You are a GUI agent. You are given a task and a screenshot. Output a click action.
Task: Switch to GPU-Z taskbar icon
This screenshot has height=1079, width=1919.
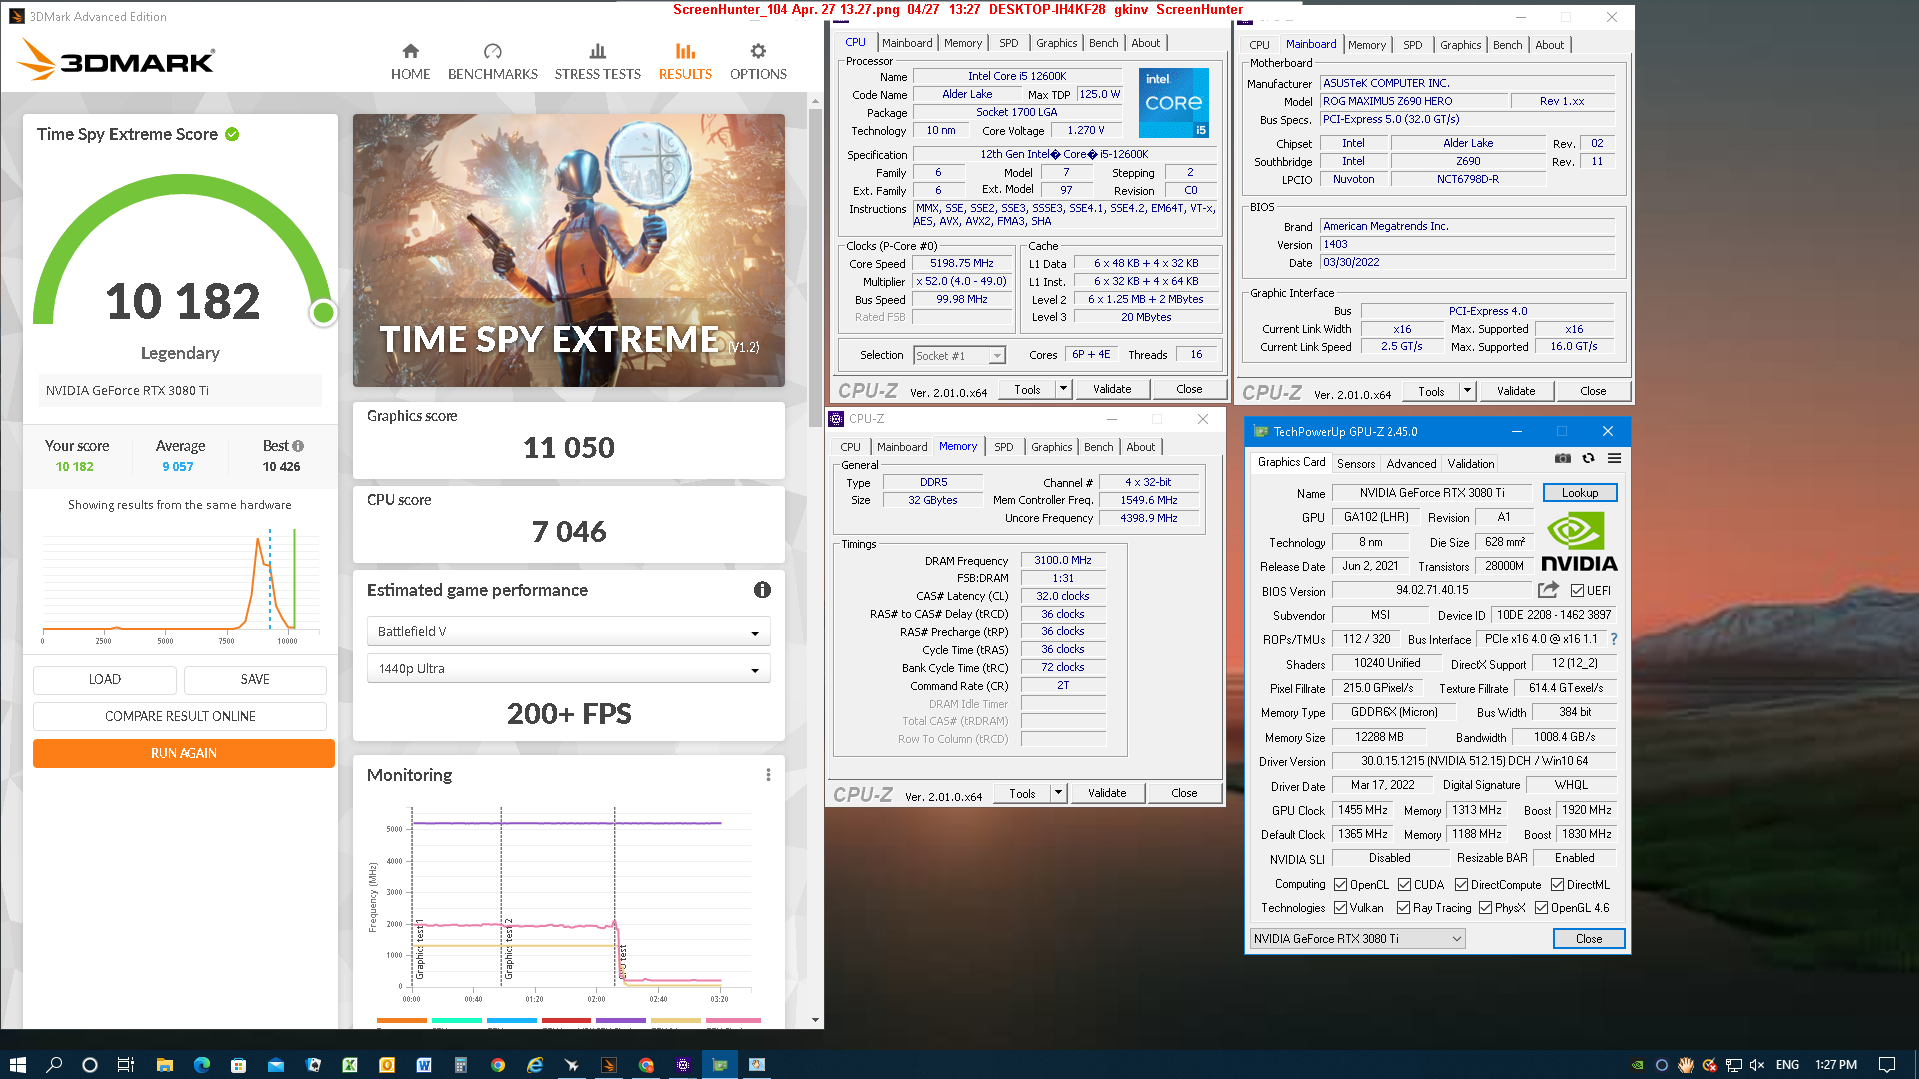(x=720, y=1065)
